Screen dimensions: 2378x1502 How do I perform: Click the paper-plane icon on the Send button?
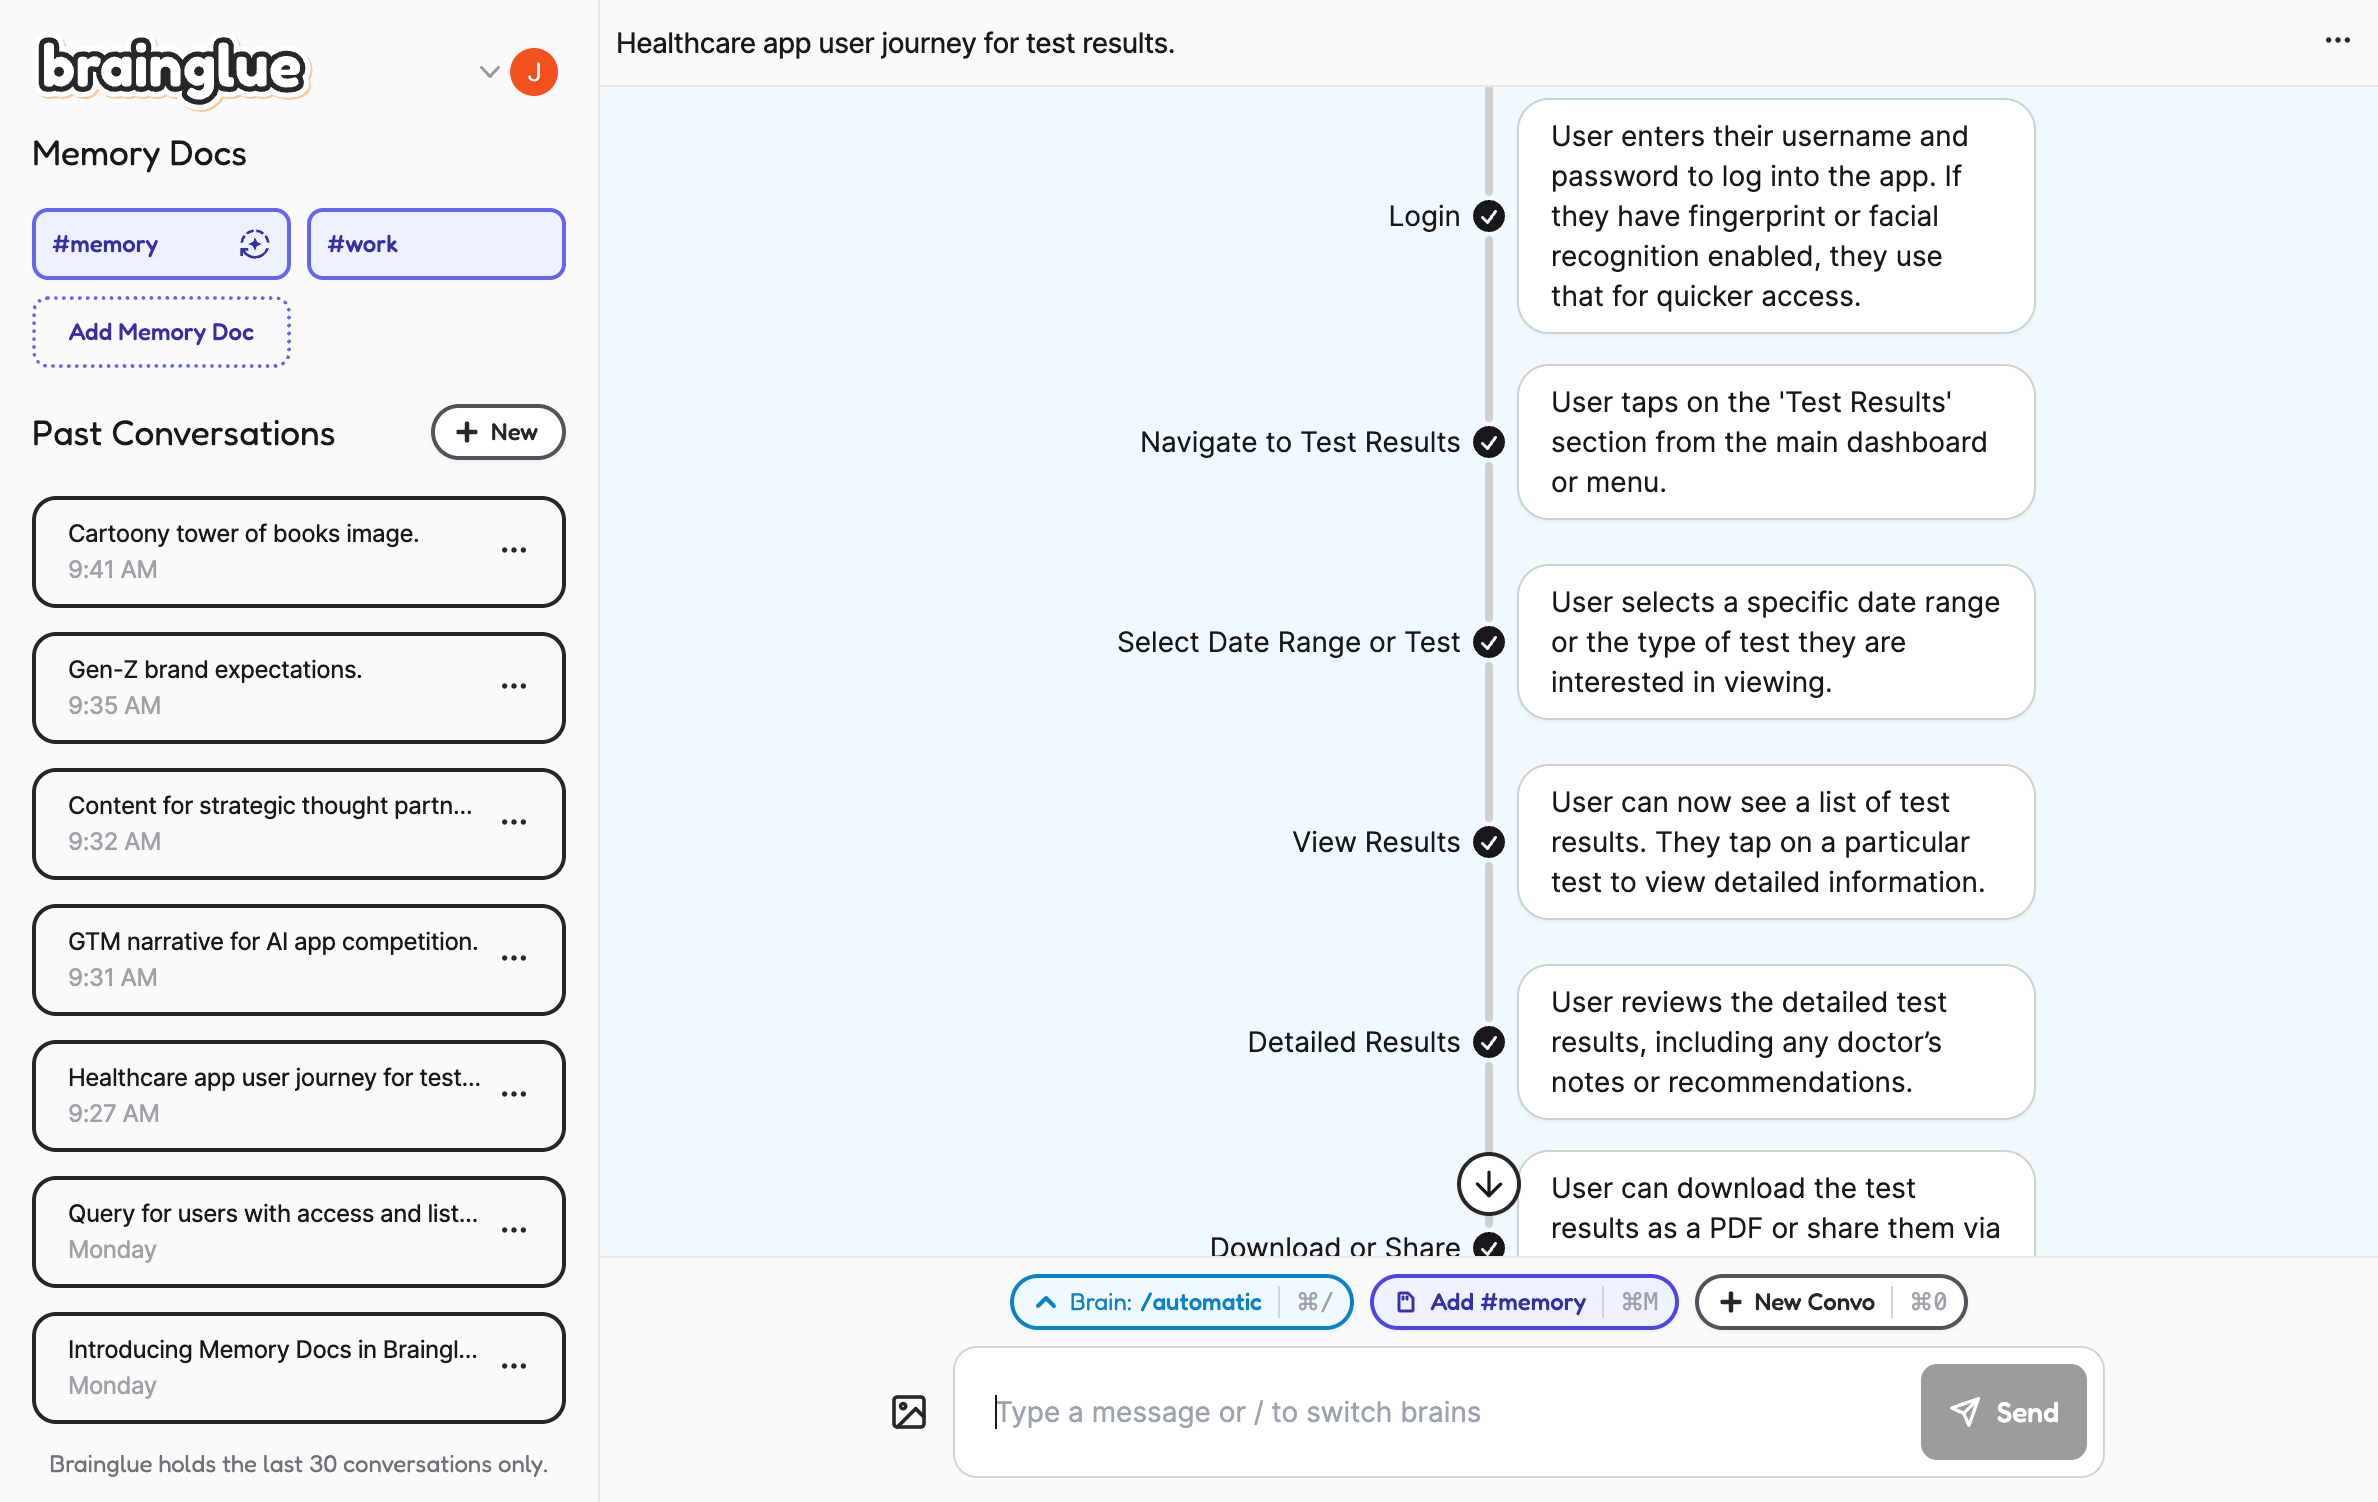point(1966,1412)
